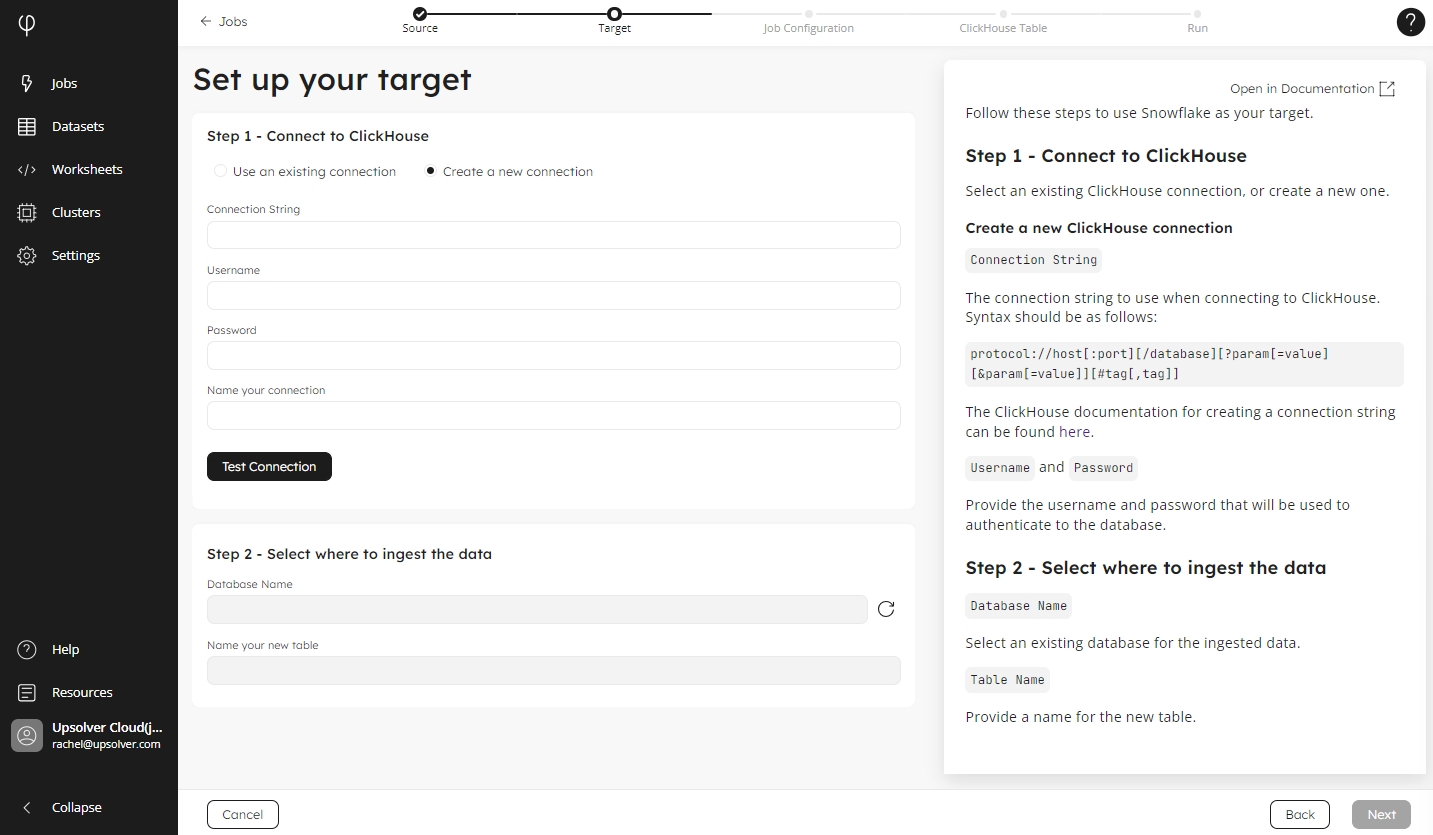This screenshot has height=835, width=1433.
Task: Open the Database Name dropdown
Action: coord(537,609)
